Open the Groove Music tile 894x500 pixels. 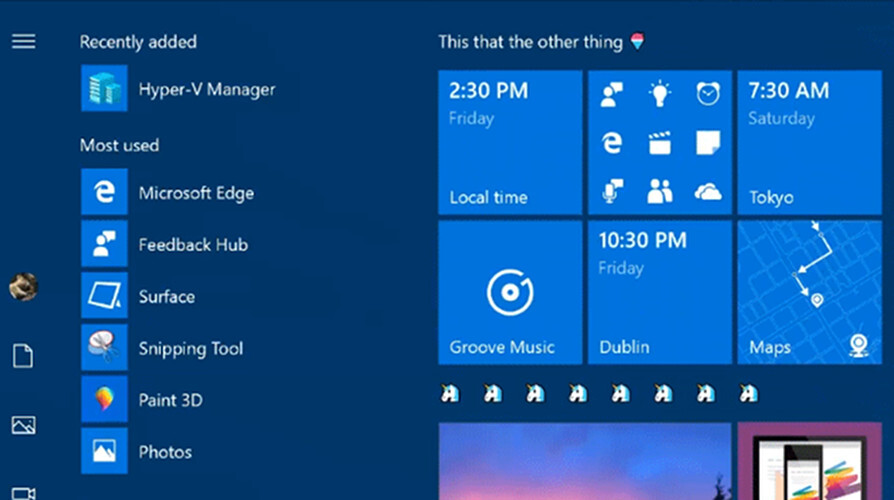(510, 292)
